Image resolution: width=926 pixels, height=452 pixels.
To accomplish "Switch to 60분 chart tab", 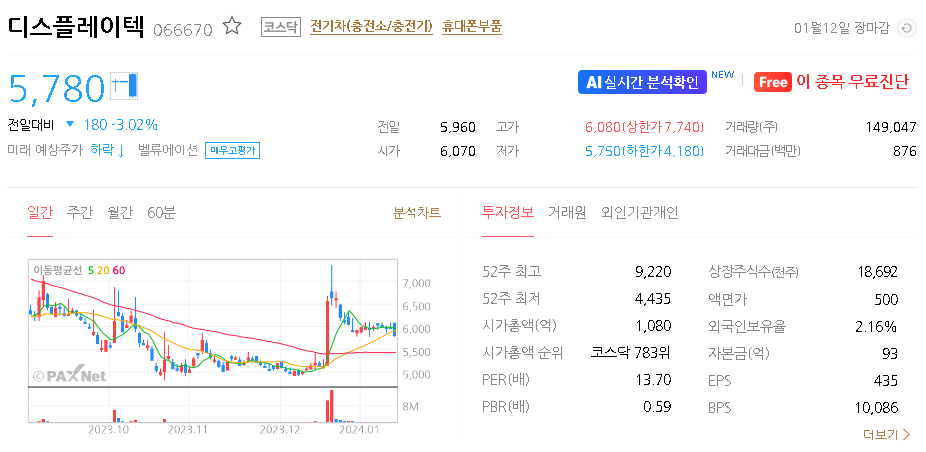I will click(x=161, y=213).
